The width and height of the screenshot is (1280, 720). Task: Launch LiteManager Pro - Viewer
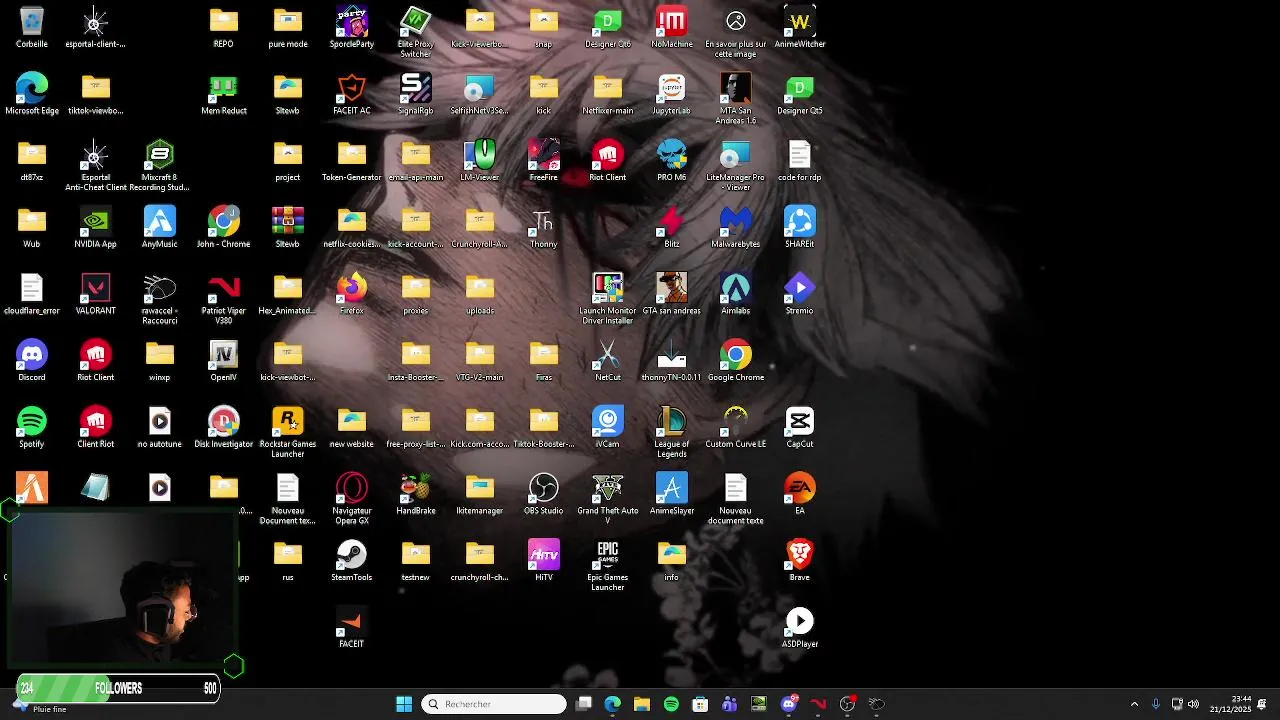(736, 166)
